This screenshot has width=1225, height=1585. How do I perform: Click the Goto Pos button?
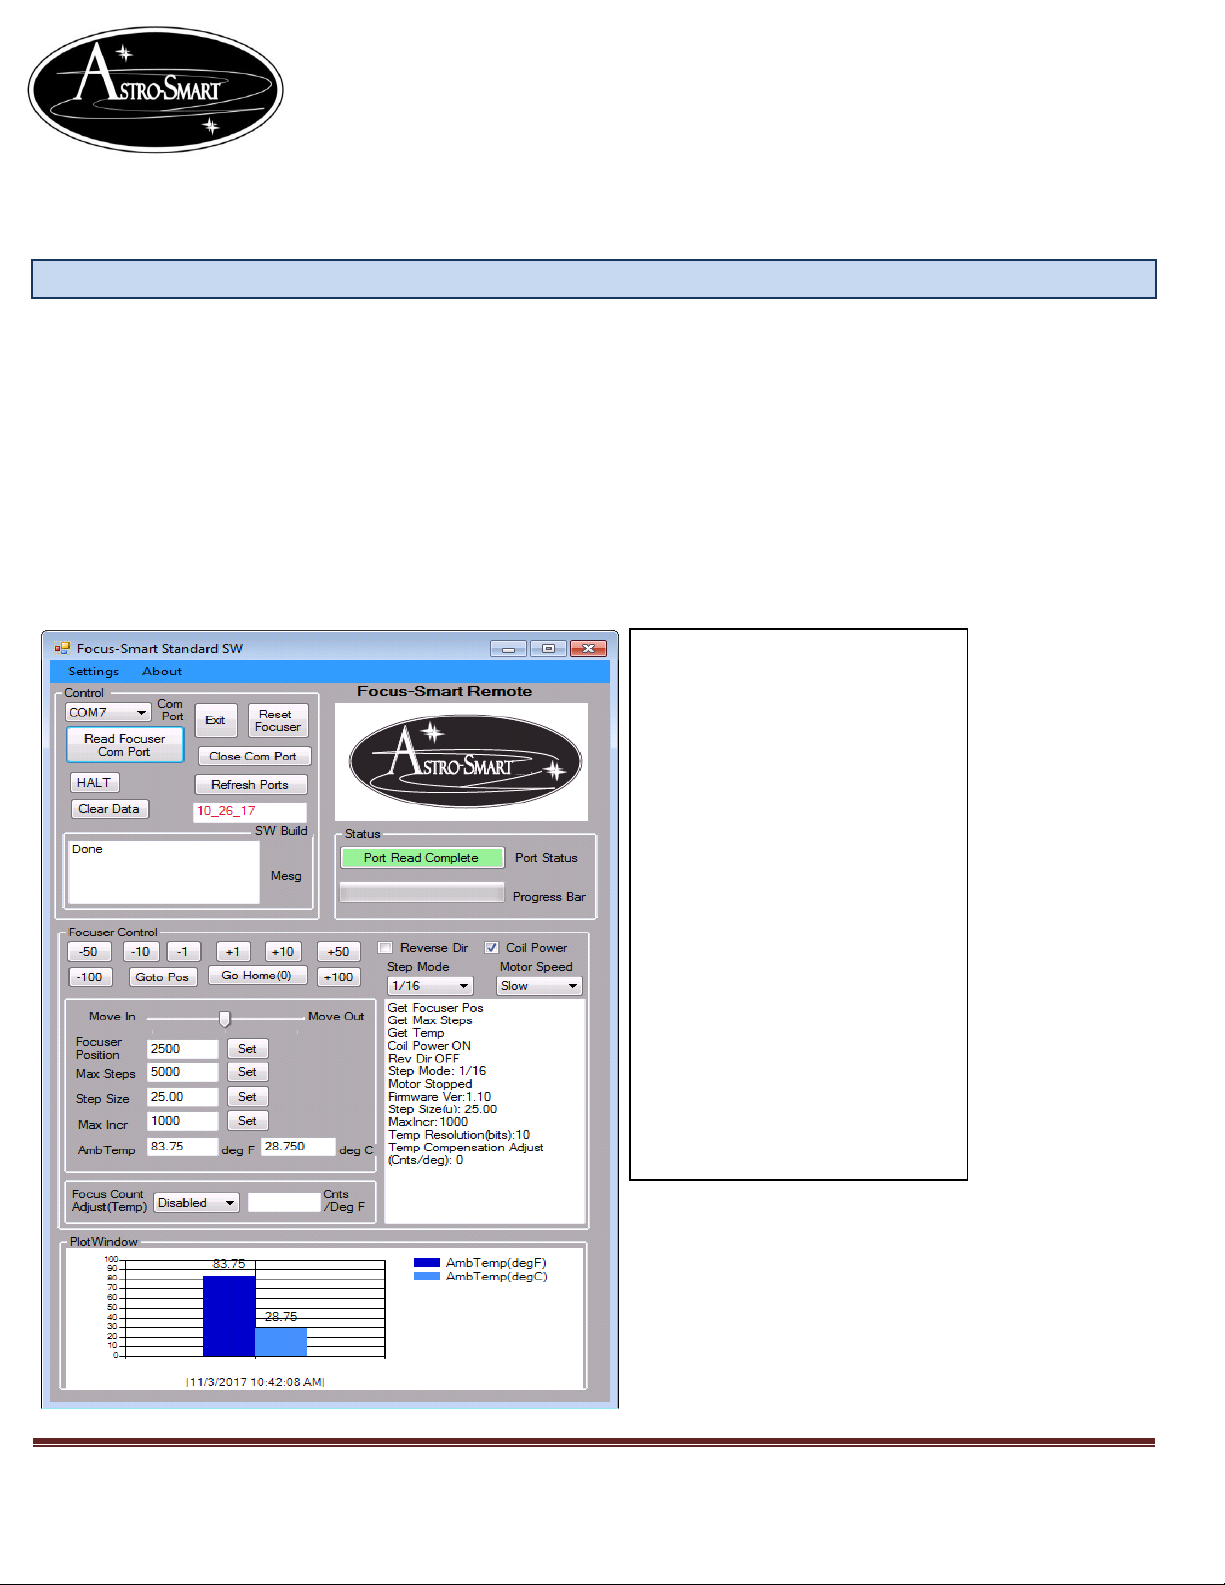[162, 977]
